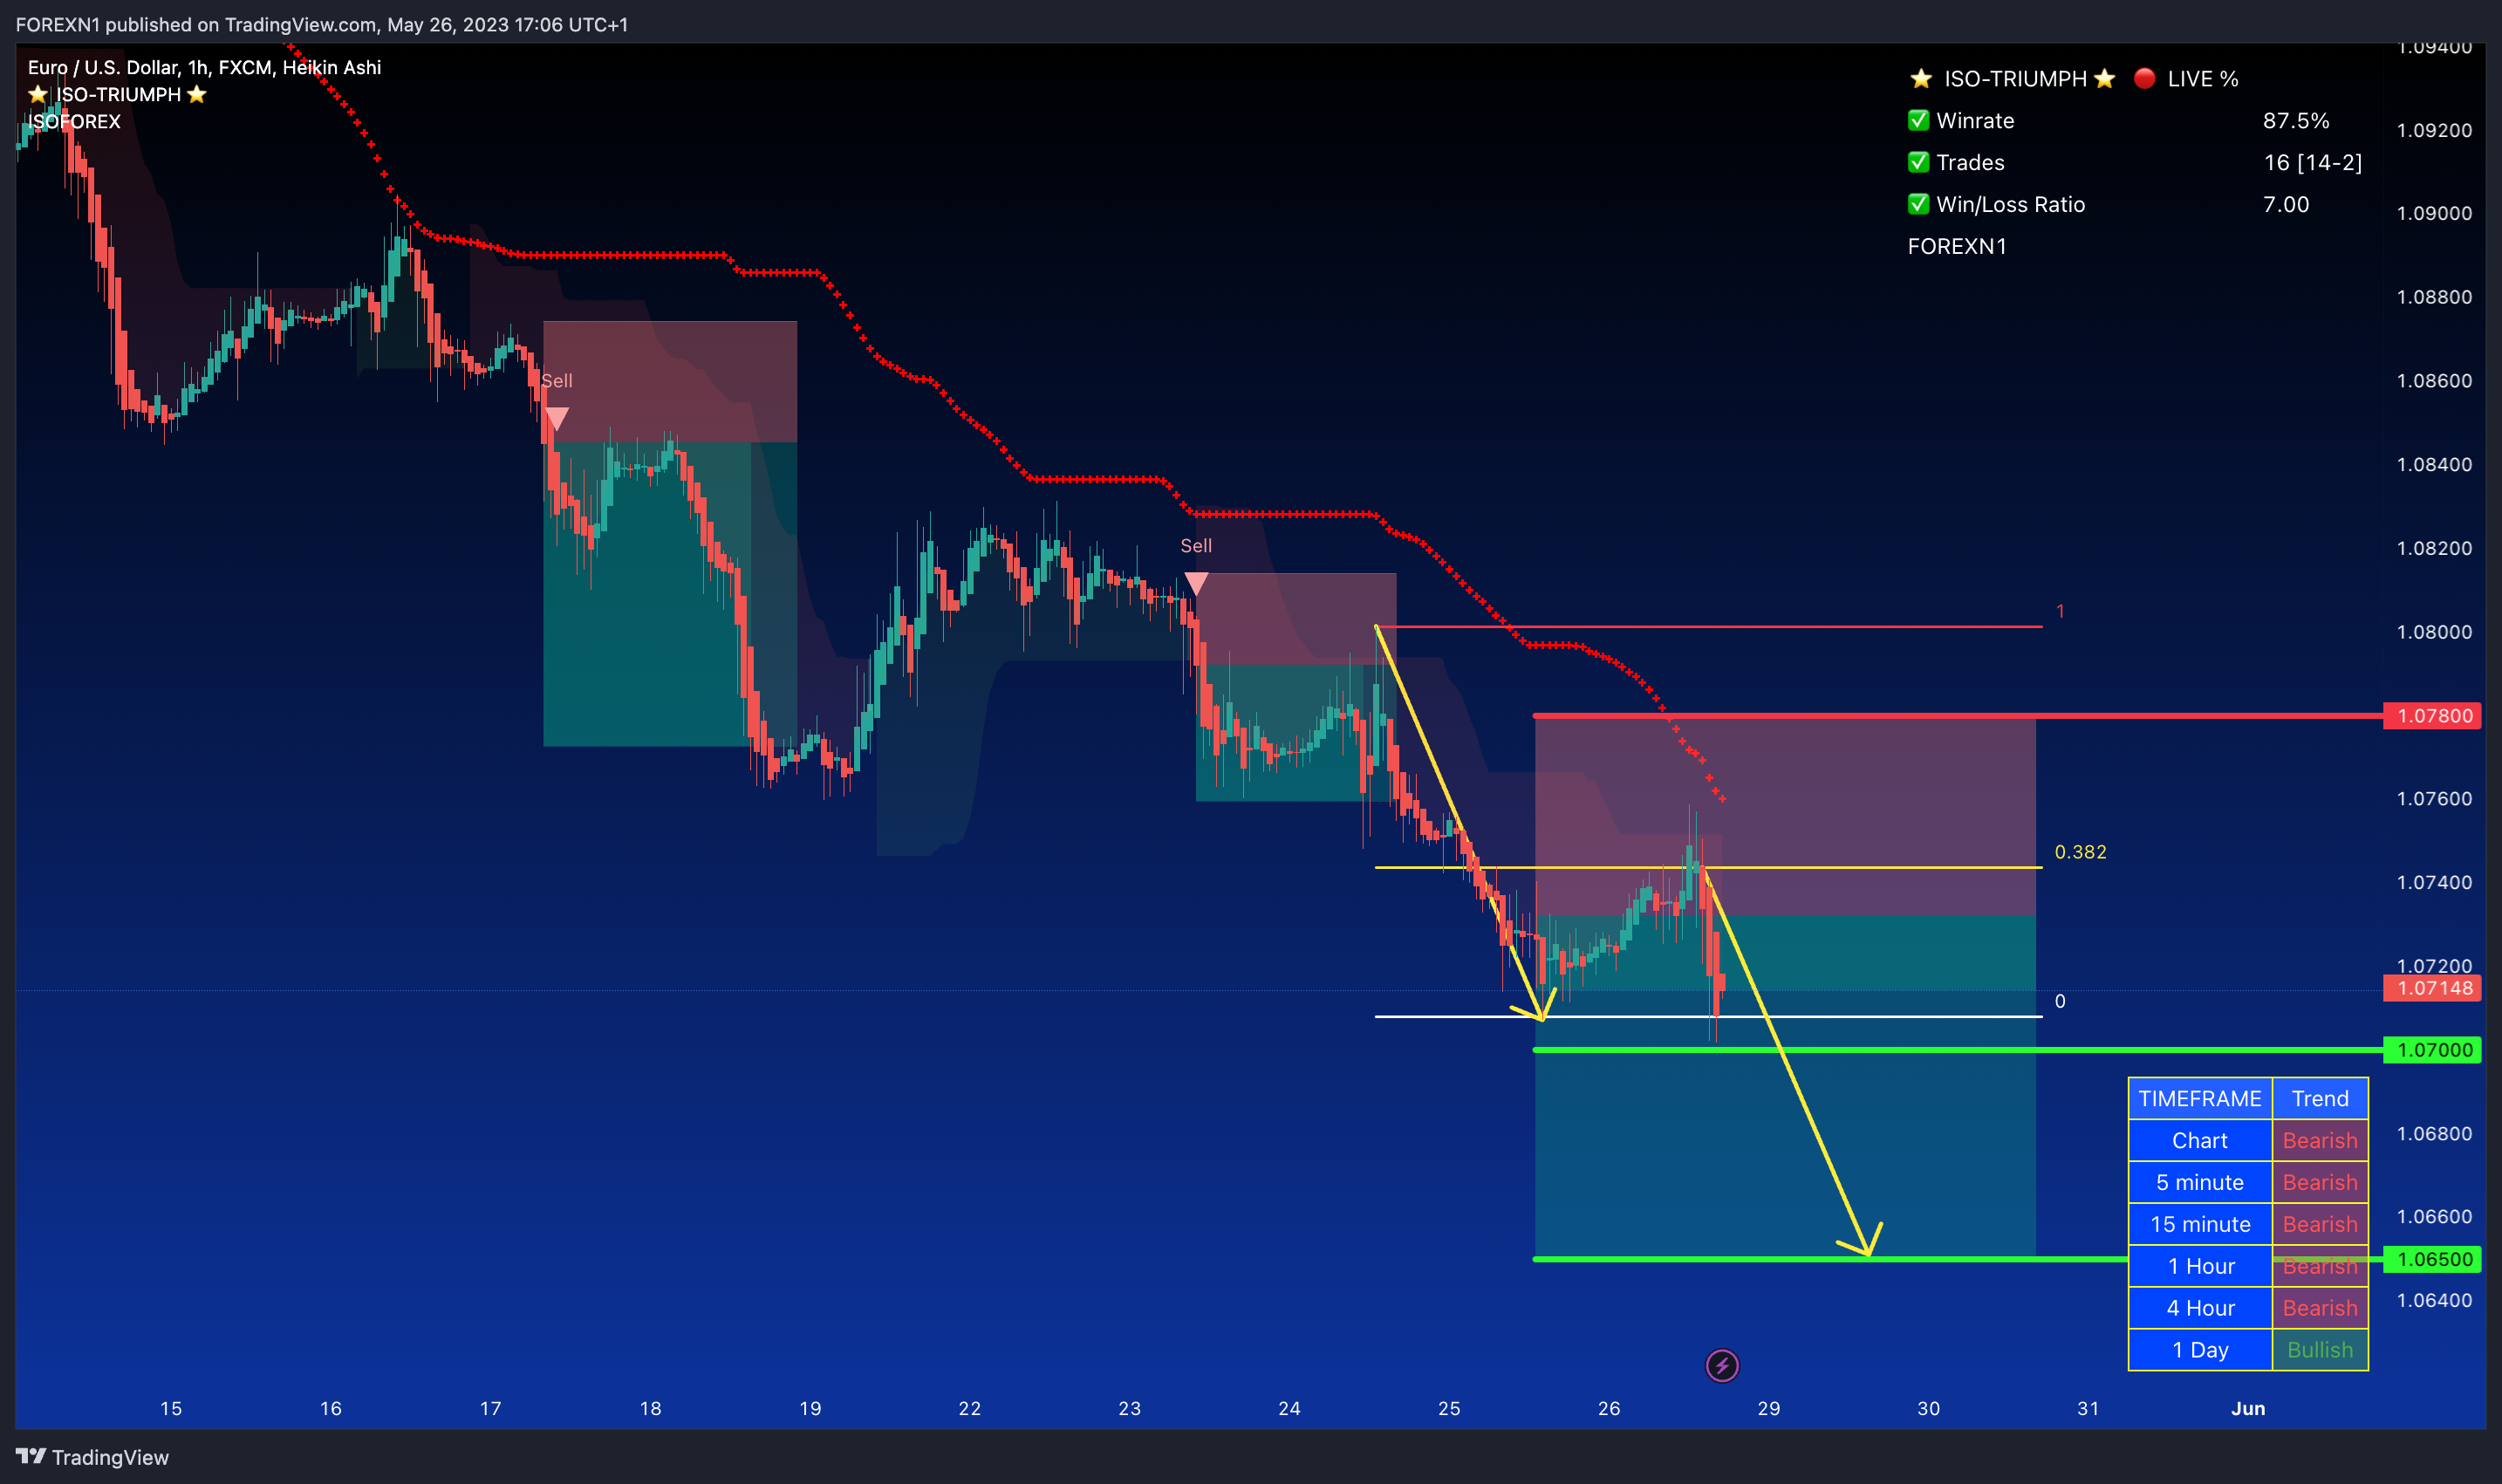Click the 0.382 Fibonacci level label
The height and width of the screenshot is (1484, 2502).
2080,852
